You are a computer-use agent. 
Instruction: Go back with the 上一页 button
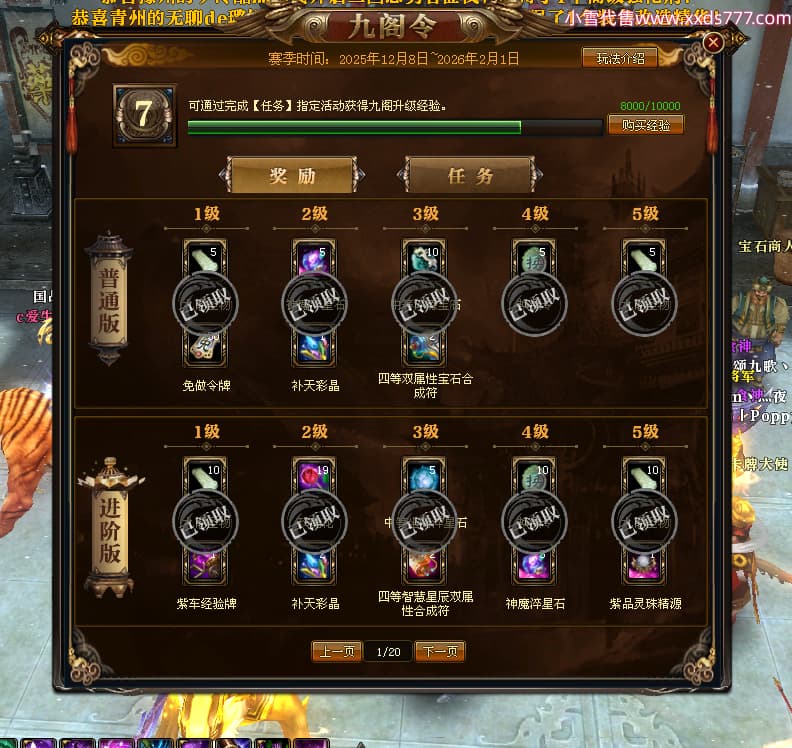[337, 652]
